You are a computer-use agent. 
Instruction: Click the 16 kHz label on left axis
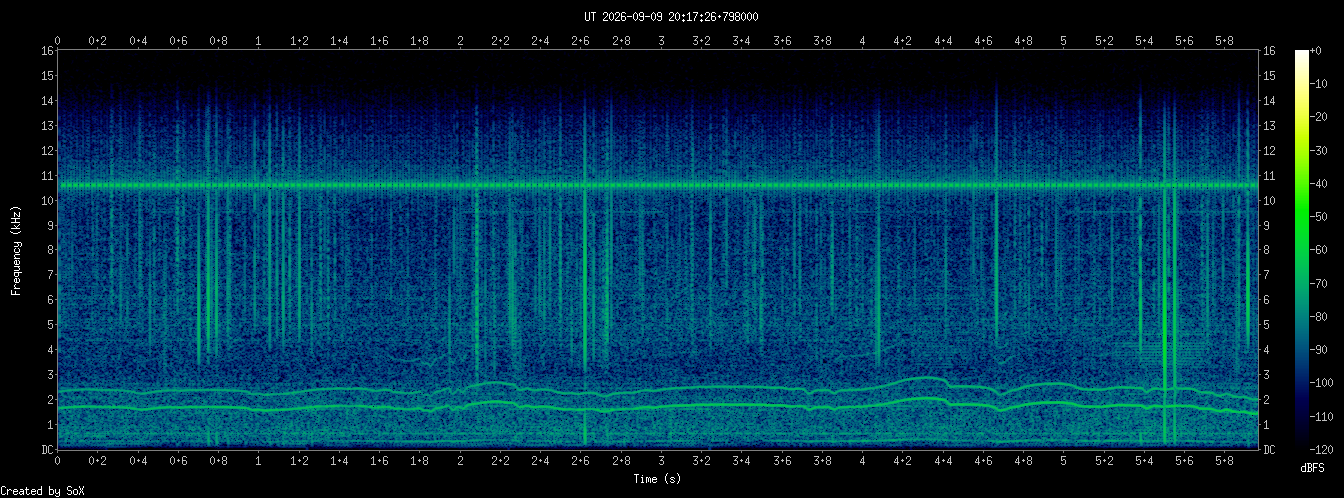47,50
